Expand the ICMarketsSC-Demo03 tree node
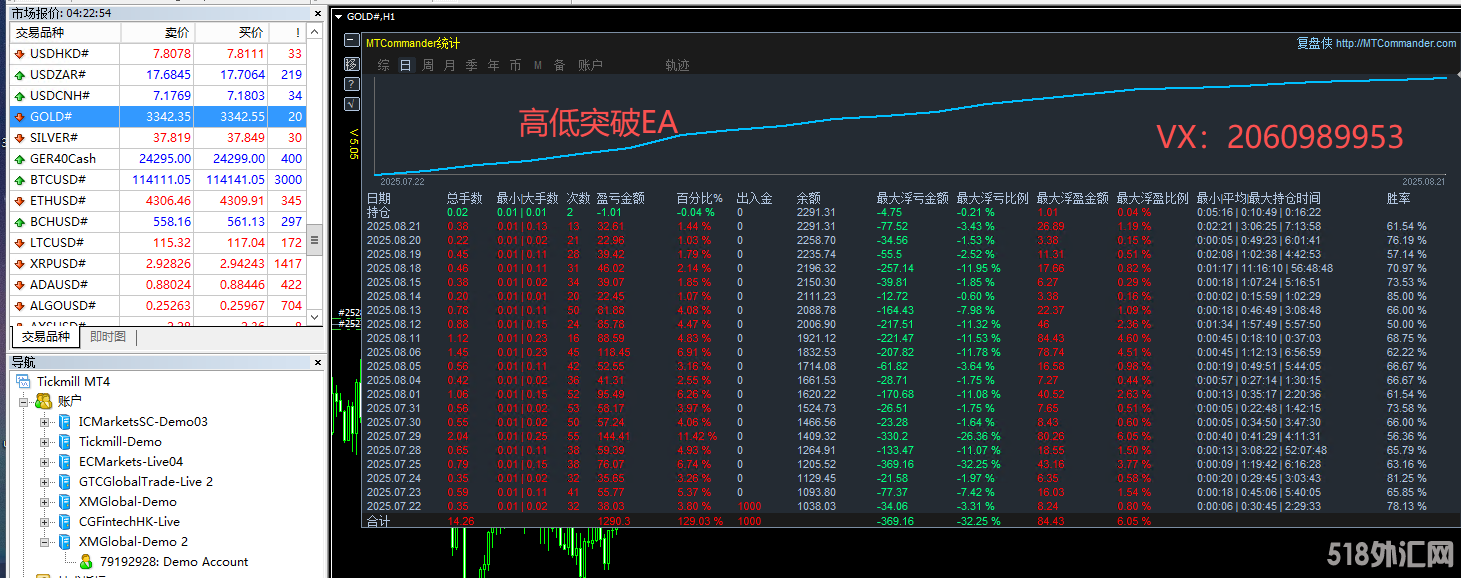 tap(45, 422)
